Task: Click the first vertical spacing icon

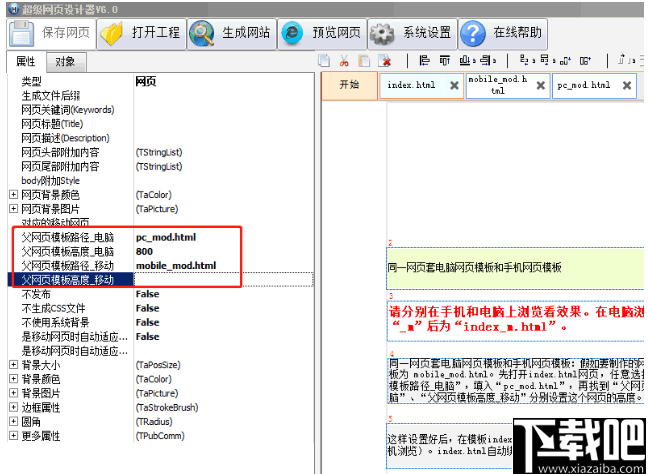Action: click(525, 61)
